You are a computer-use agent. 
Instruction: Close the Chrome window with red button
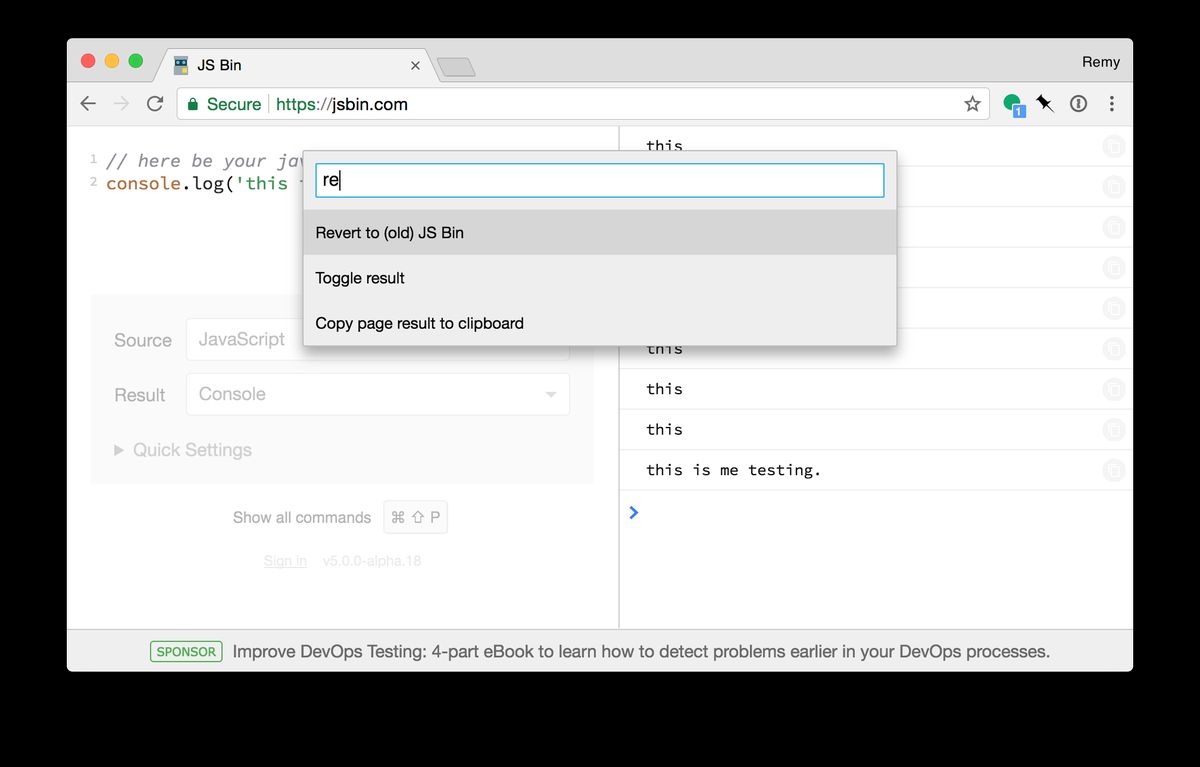[88, 61]
